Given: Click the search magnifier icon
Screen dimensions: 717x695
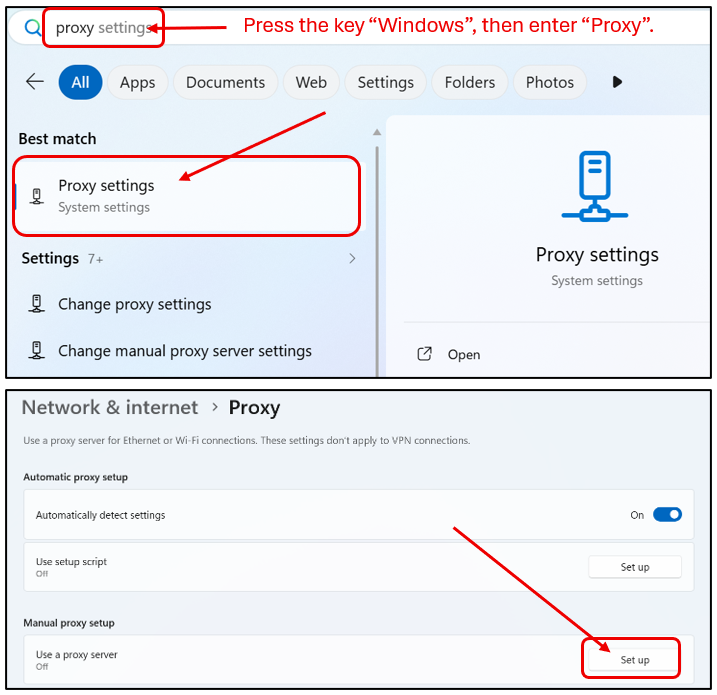Looking at the screenshot, I should point(32,28).
